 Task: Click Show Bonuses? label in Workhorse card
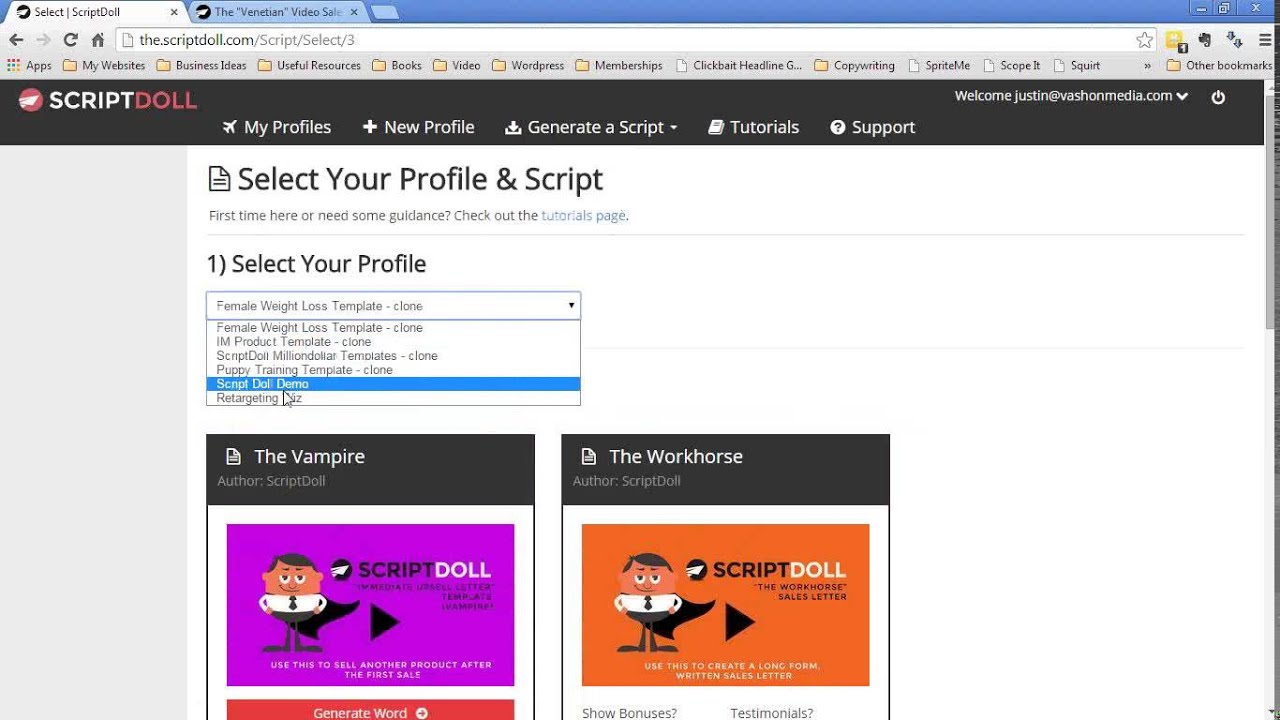629,713
